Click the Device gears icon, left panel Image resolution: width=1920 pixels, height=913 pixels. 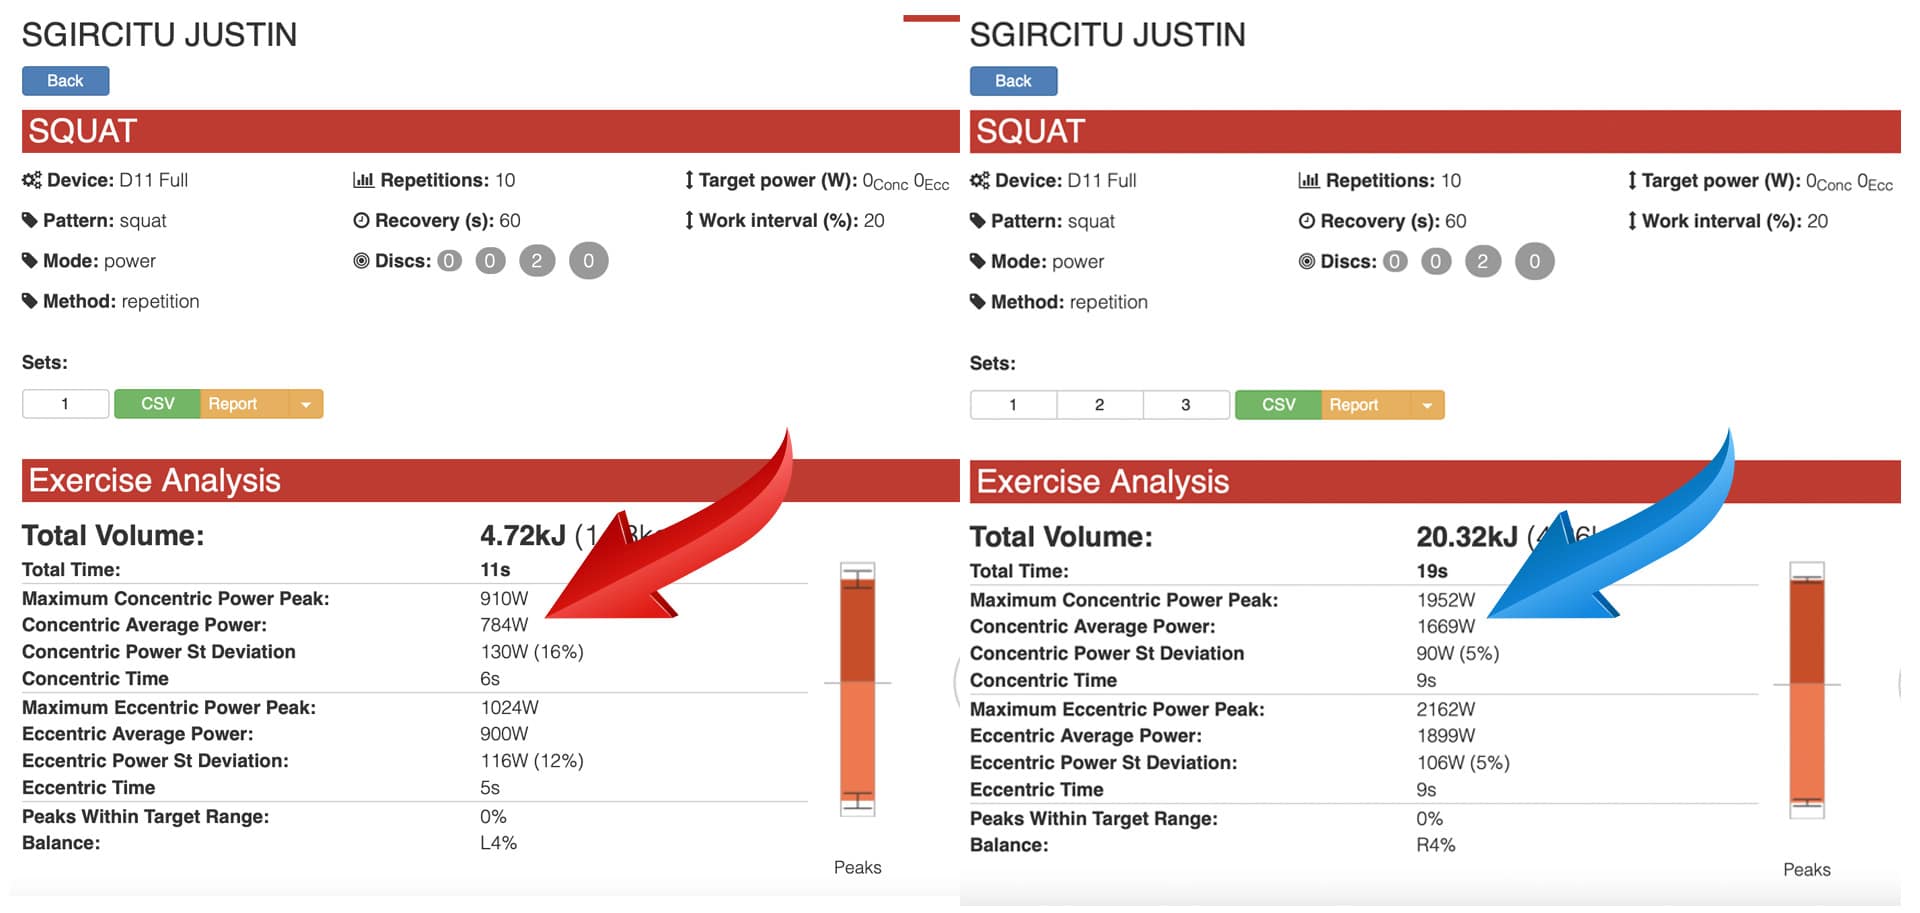(32, 180)
